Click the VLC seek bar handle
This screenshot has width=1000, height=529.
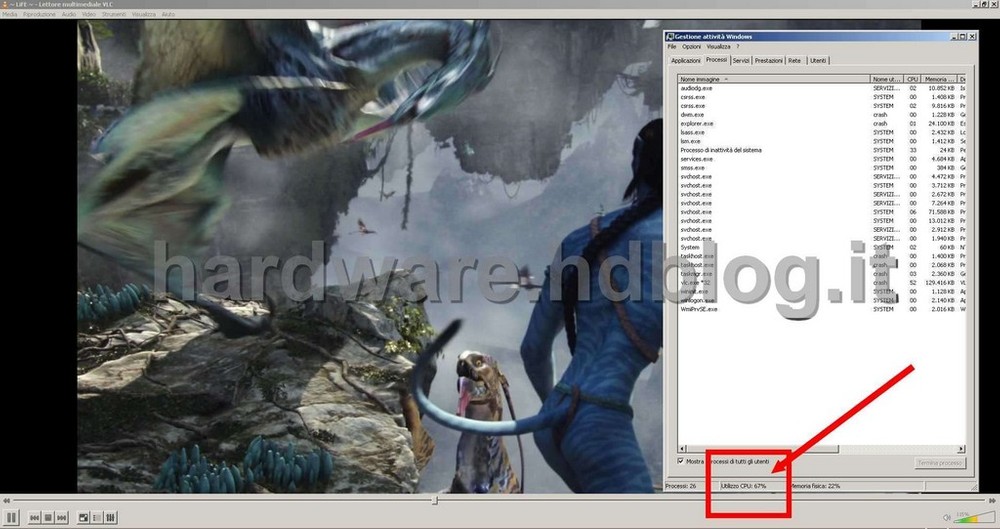pos(435,501)
